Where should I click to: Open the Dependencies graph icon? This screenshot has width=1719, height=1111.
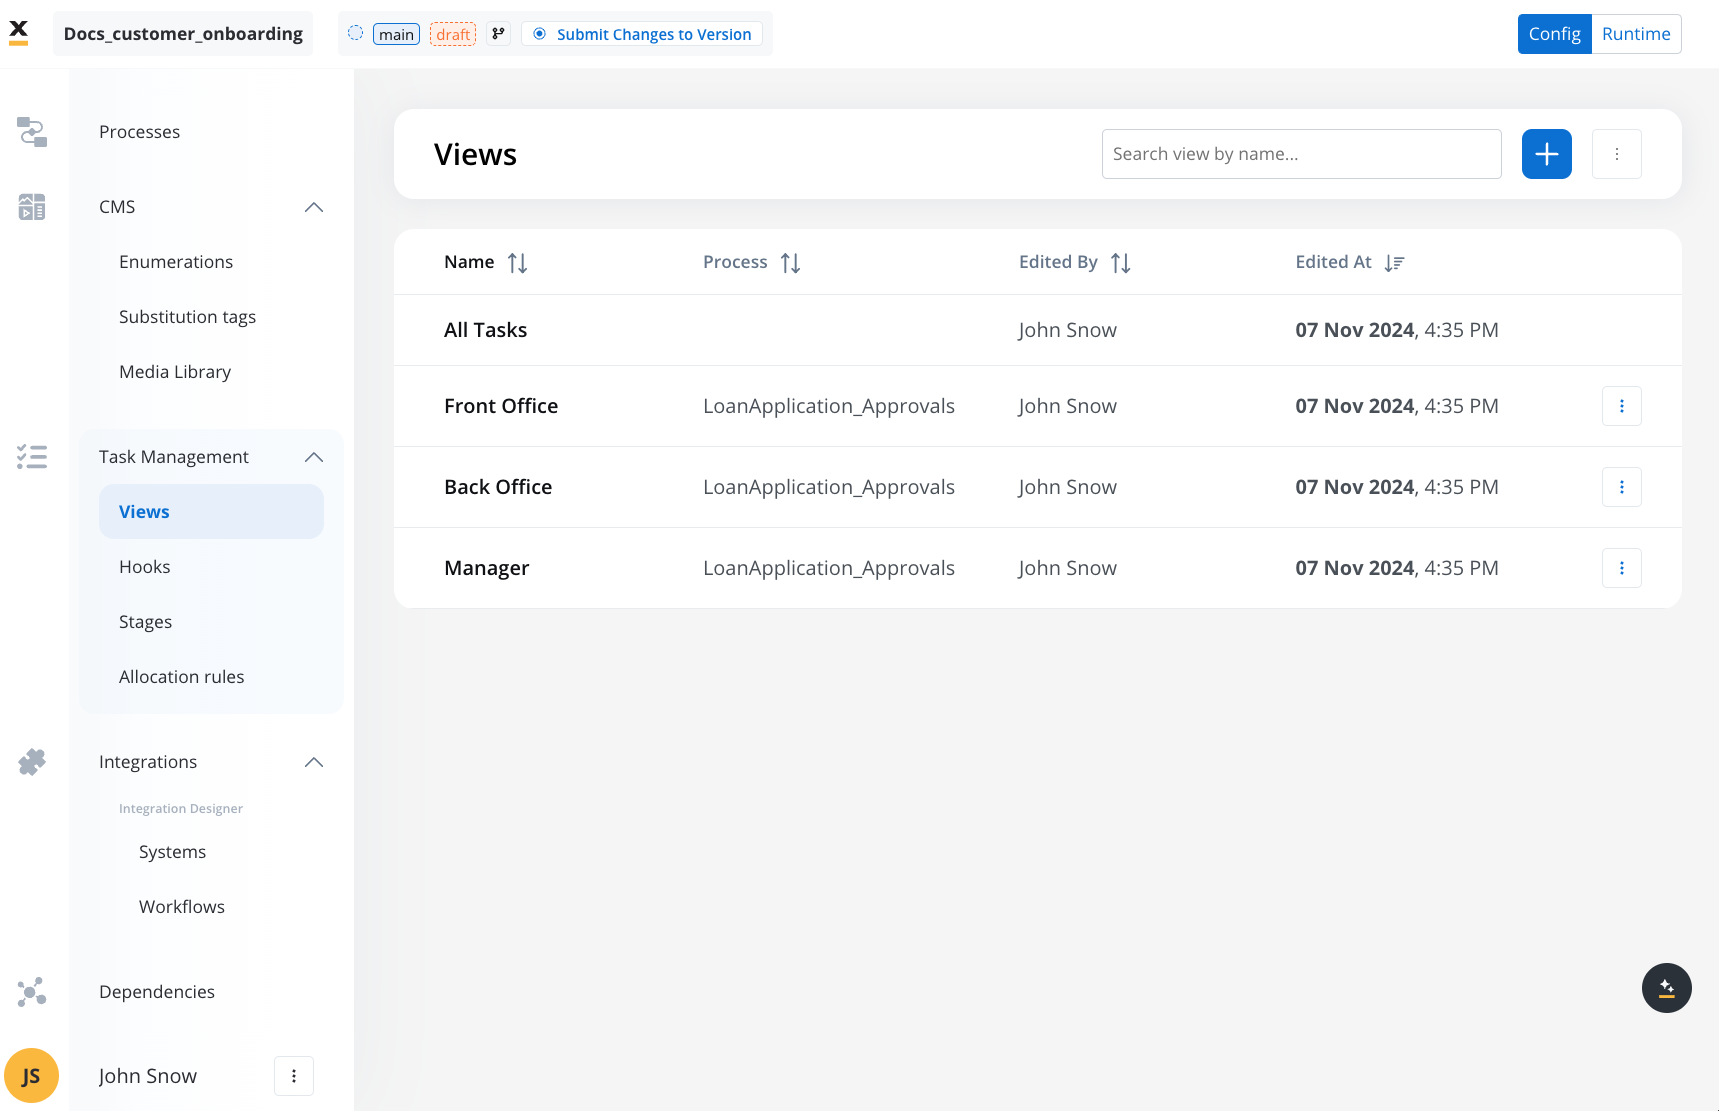point(32,992)
